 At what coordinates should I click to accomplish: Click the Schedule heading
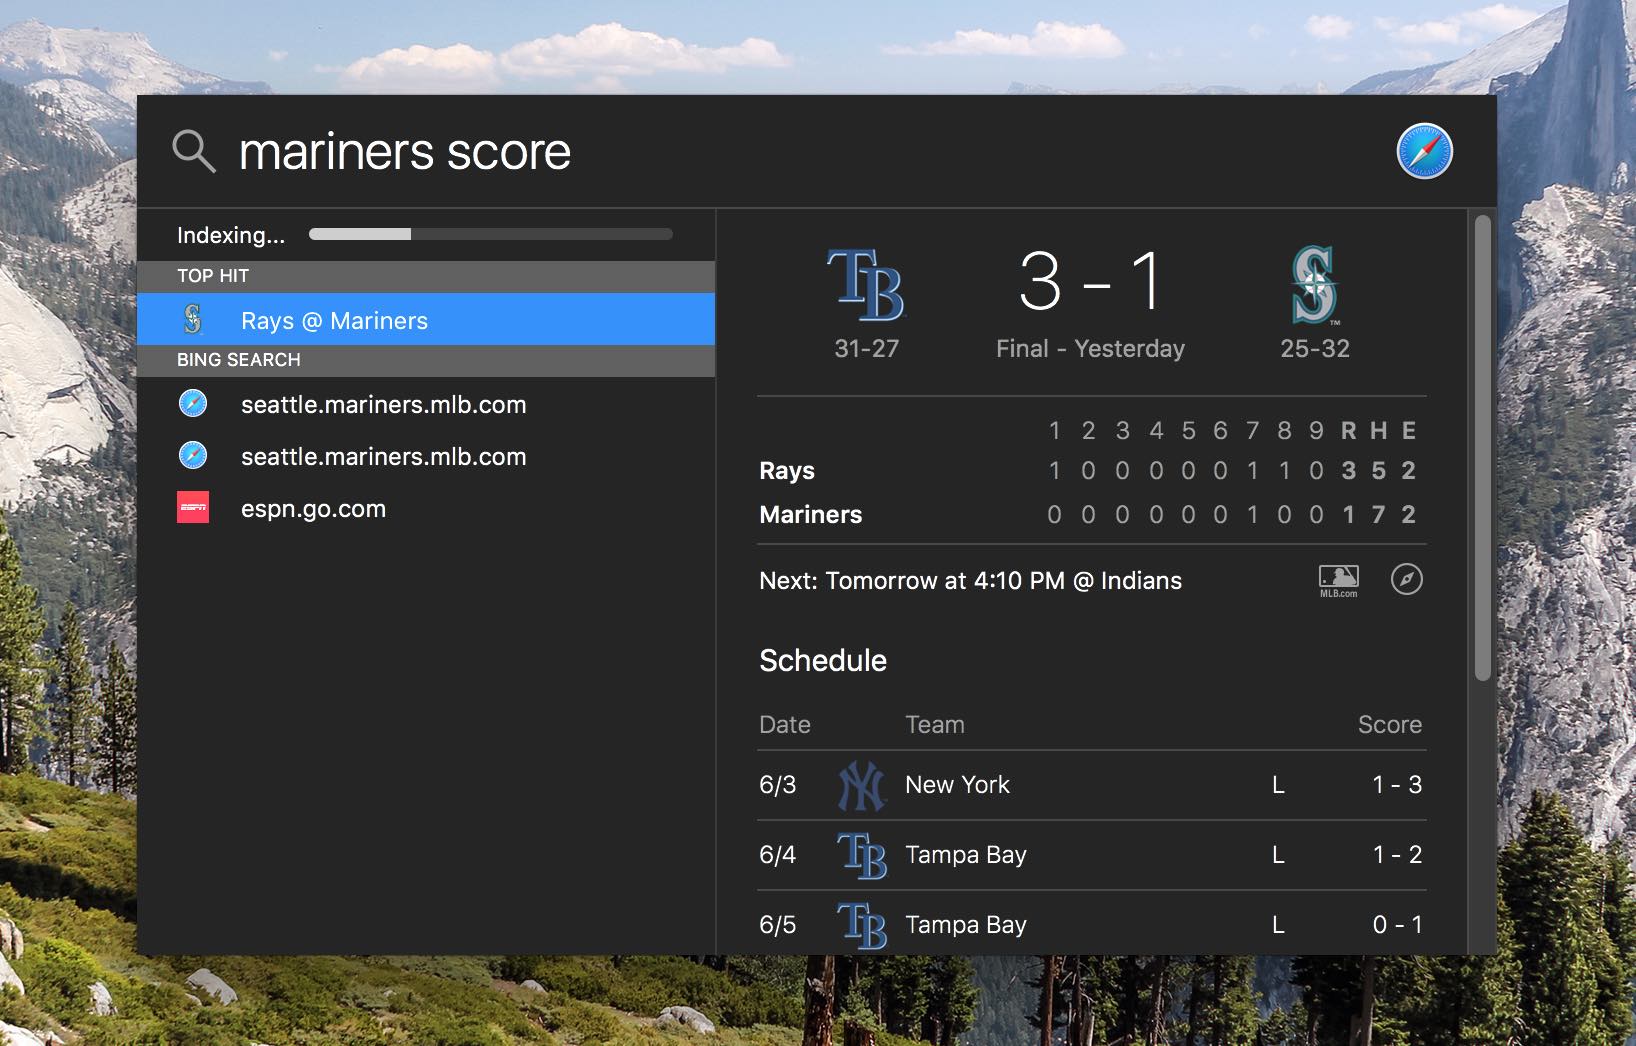coord(823,660)
